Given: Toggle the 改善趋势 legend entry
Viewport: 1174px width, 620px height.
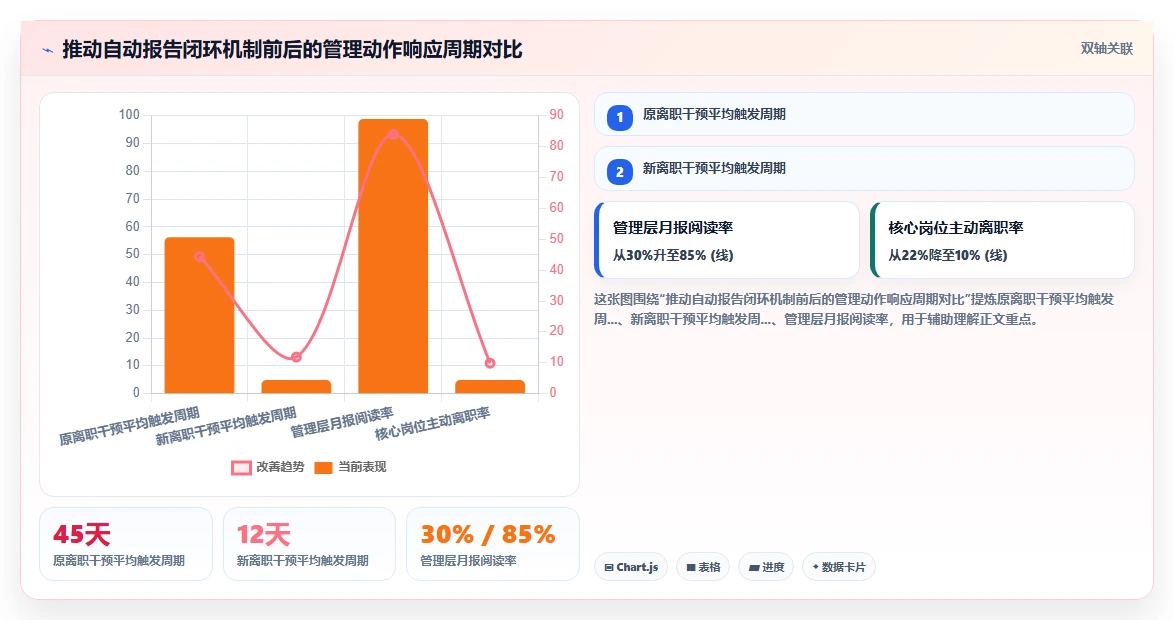Looking at the screenshot, I should tap(267, 467).
